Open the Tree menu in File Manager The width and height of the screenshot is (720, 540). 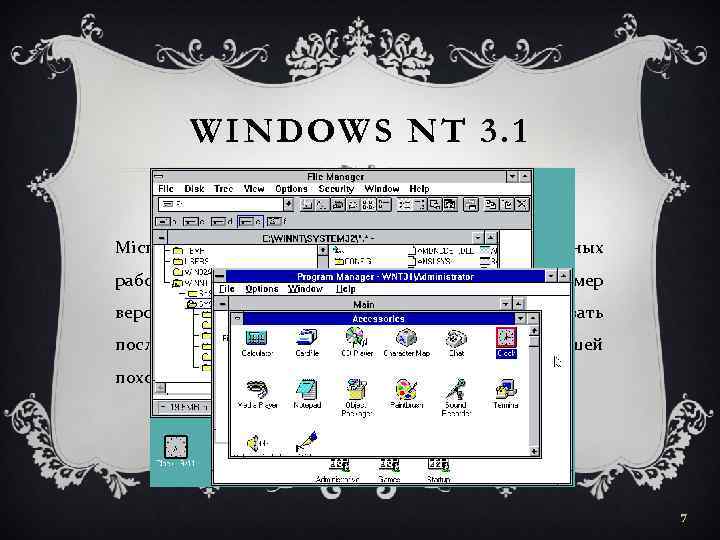[x=224, y=189]
